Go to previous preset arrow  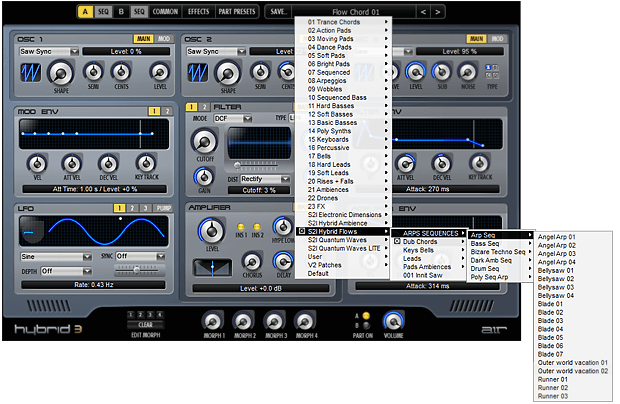(423, 12)
